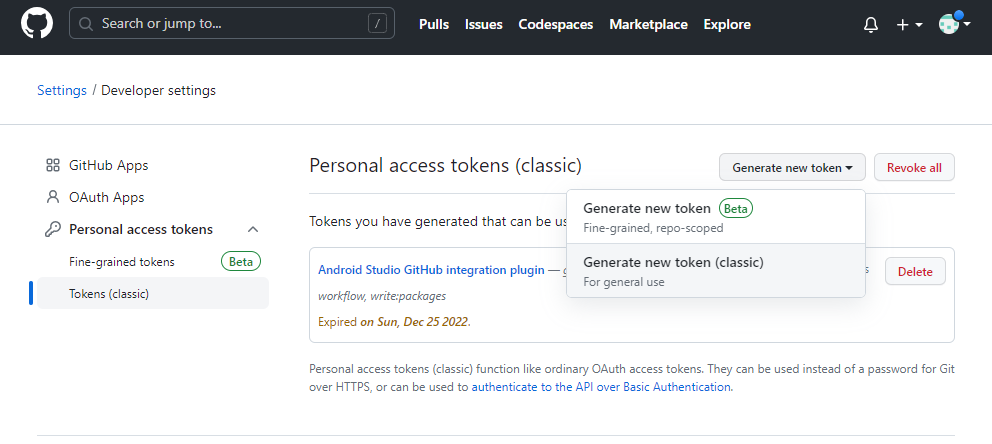Click the GitHub Apps grid icon
This screenshot has width=992, height=444.
[x=53, y=166]
